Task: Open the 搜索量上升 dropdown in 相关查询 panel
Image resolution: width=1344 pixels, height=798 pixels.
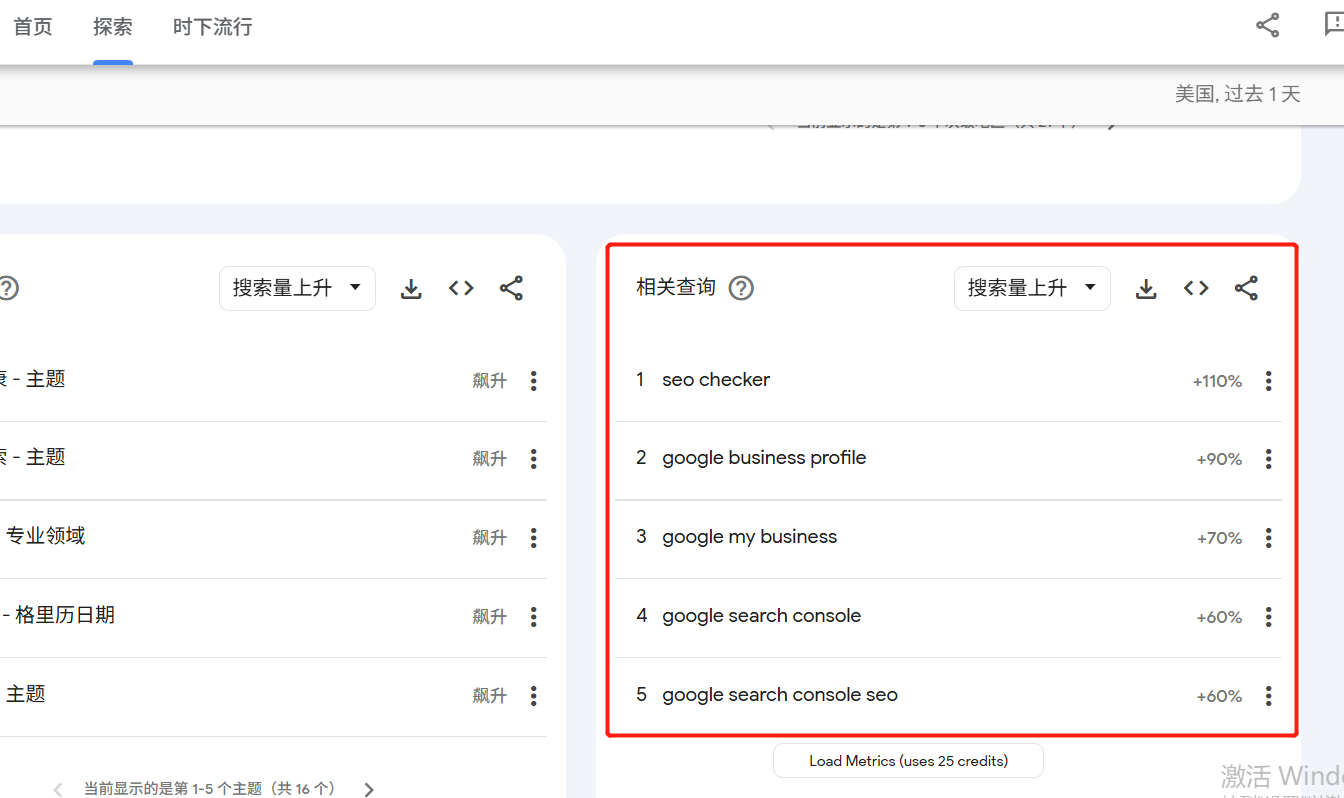Action: (1032, 288)
